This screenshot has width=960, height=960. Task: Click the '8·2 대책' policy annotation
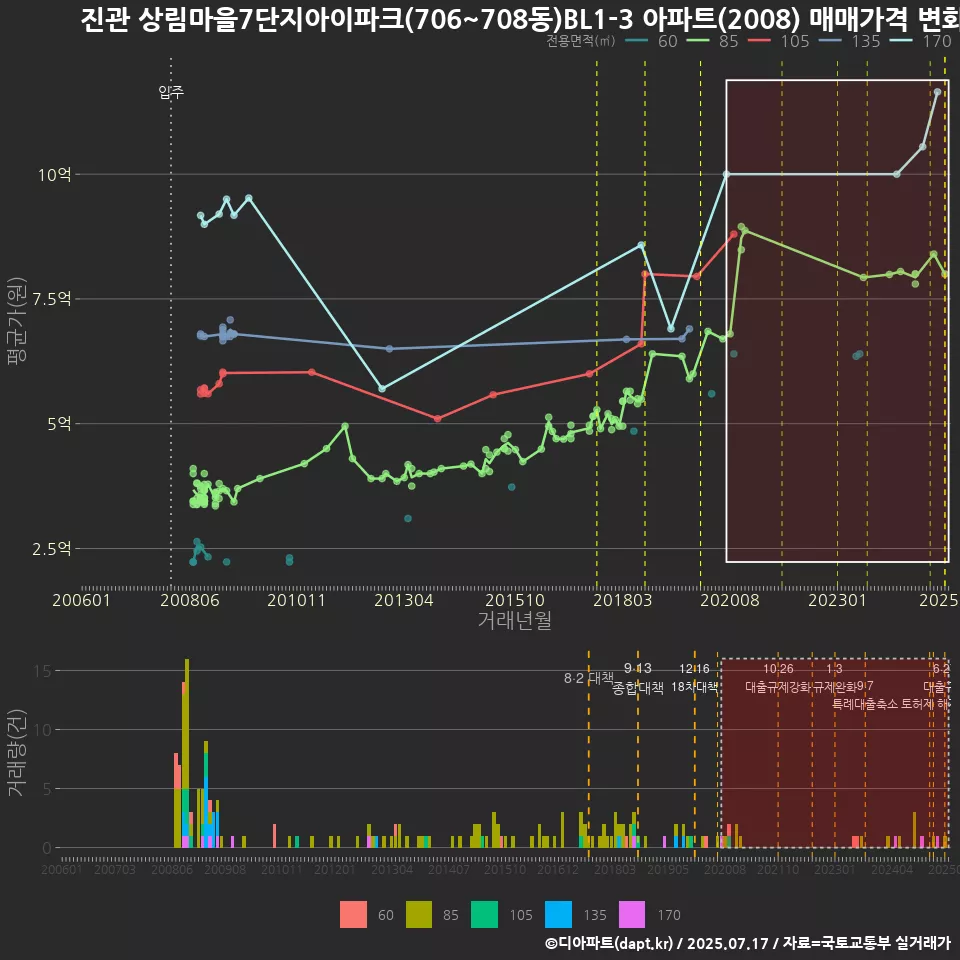click(x=588, y=678)
